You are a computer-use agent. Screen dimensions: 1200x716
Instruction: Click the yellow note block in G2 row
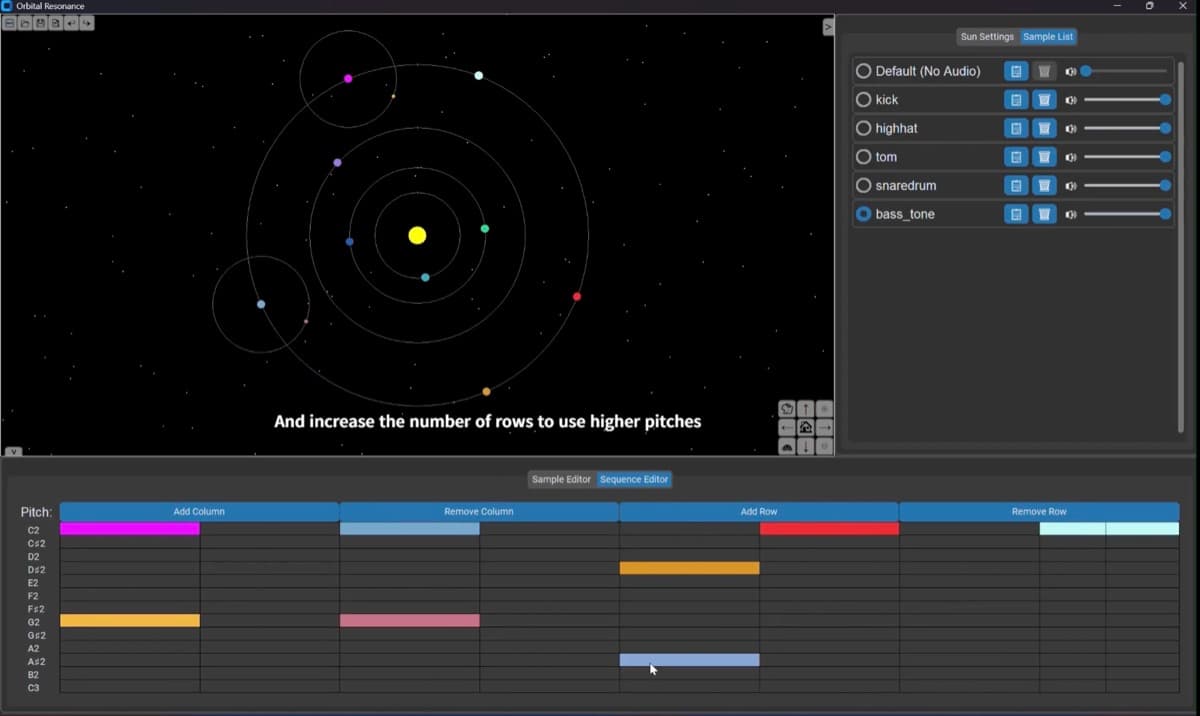pos(130,621)
